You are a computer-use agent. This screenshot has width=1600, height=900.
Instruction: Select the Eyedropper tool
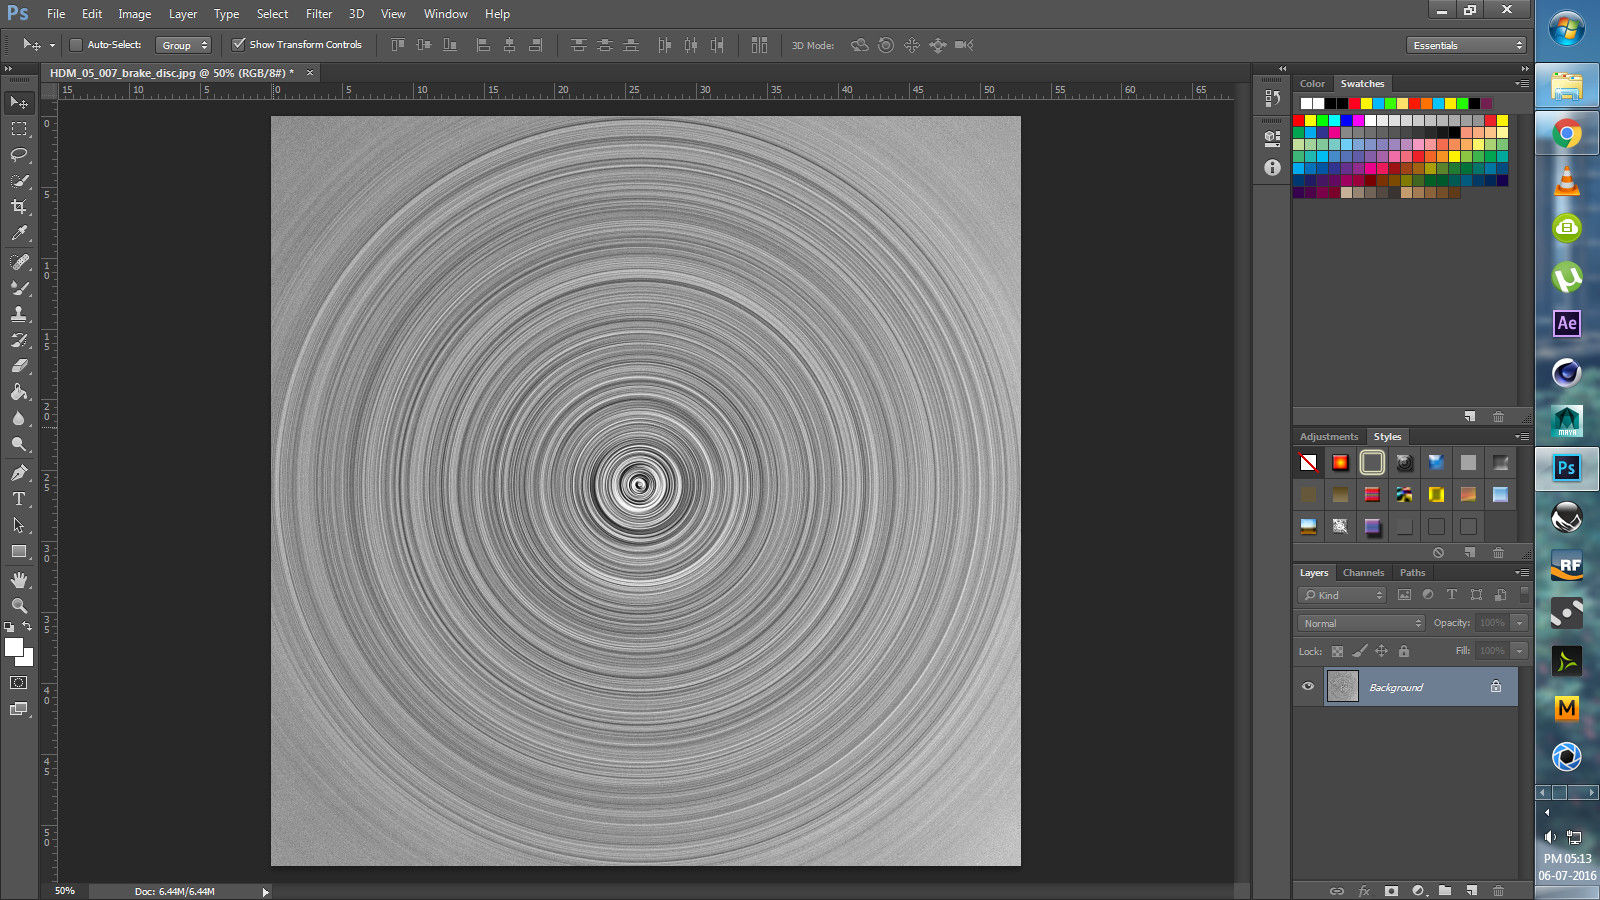point(19,233)
